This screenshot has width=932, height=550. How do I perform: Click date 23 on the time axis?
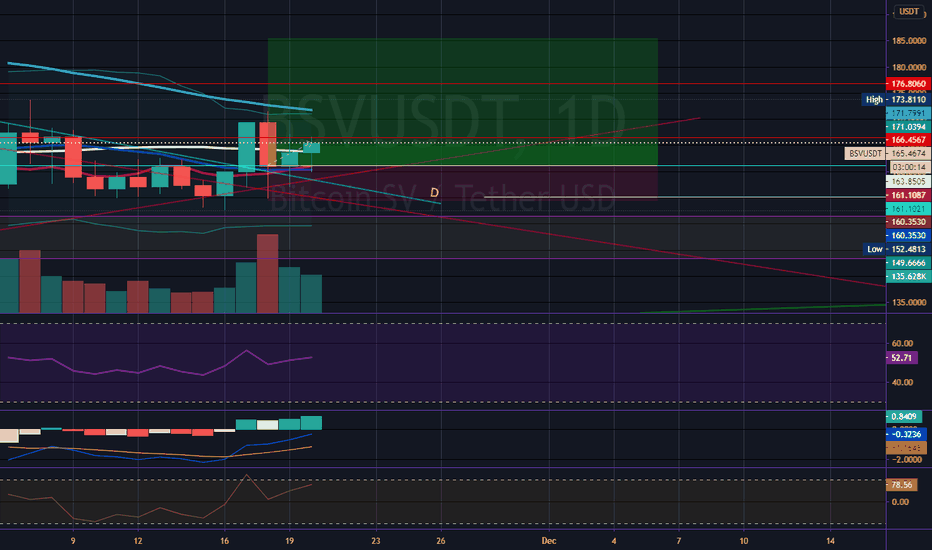pos(376,540)
